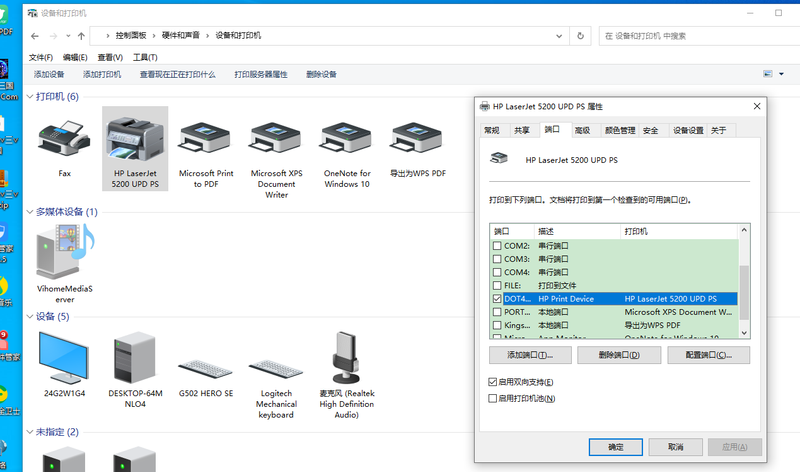Collapse the 打印机 (6) group
Image resolution: width=800 pixels, height=472 pixels.
tap(28, 97)
